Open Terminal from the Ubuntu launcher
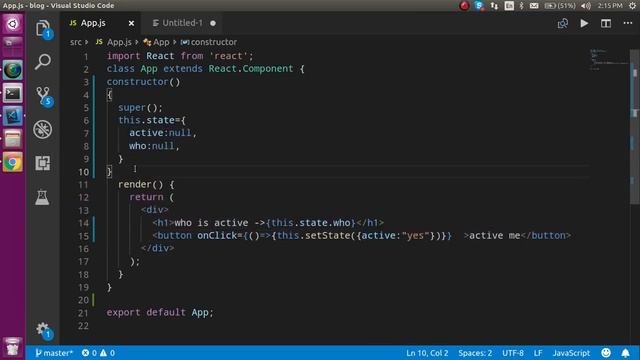 pos(13,93)
